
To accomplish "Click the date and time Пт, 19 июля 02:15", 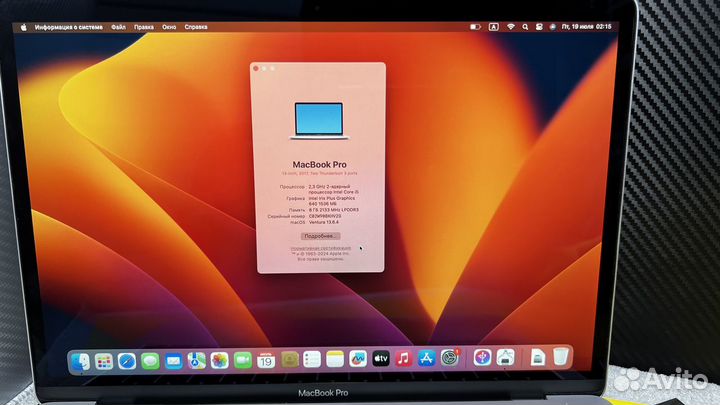I will (586, 27).
